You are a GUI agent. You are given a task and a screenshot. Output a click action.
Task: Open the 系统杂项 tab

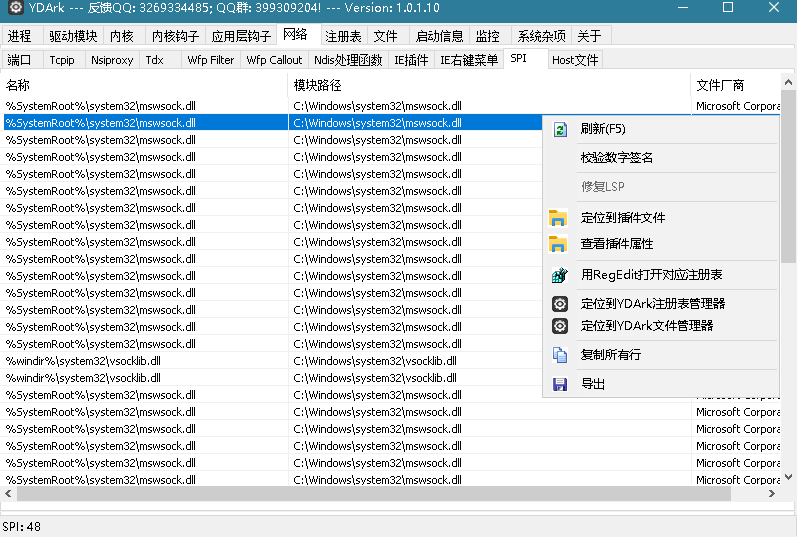pyautogui.click(x=541, y=36)
